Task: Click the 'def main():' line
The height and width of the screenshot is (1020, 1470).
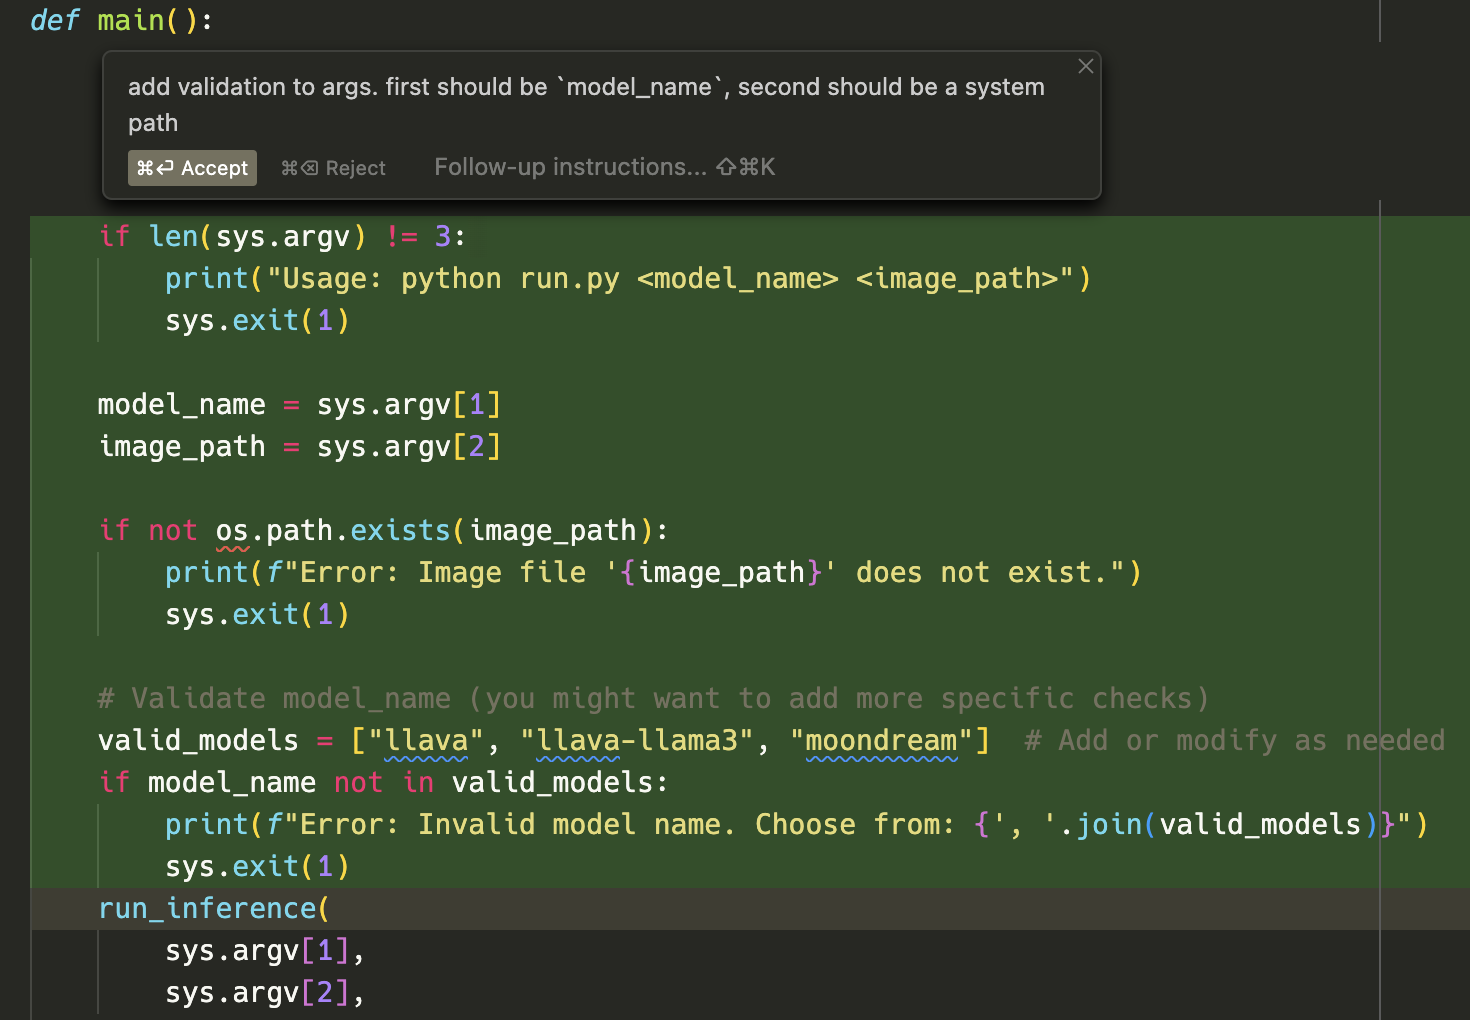Action: (121, 20)
